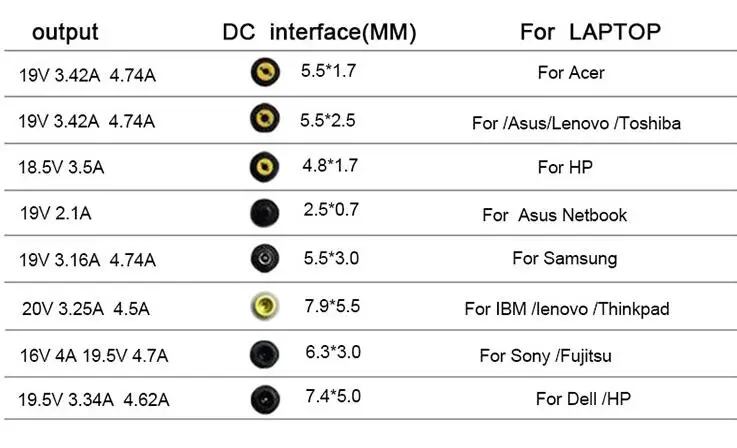The height and width of the screenshot is (448, 737).
Task: Click the "DC interface(MM)" column header
Action: click(319, 32)
